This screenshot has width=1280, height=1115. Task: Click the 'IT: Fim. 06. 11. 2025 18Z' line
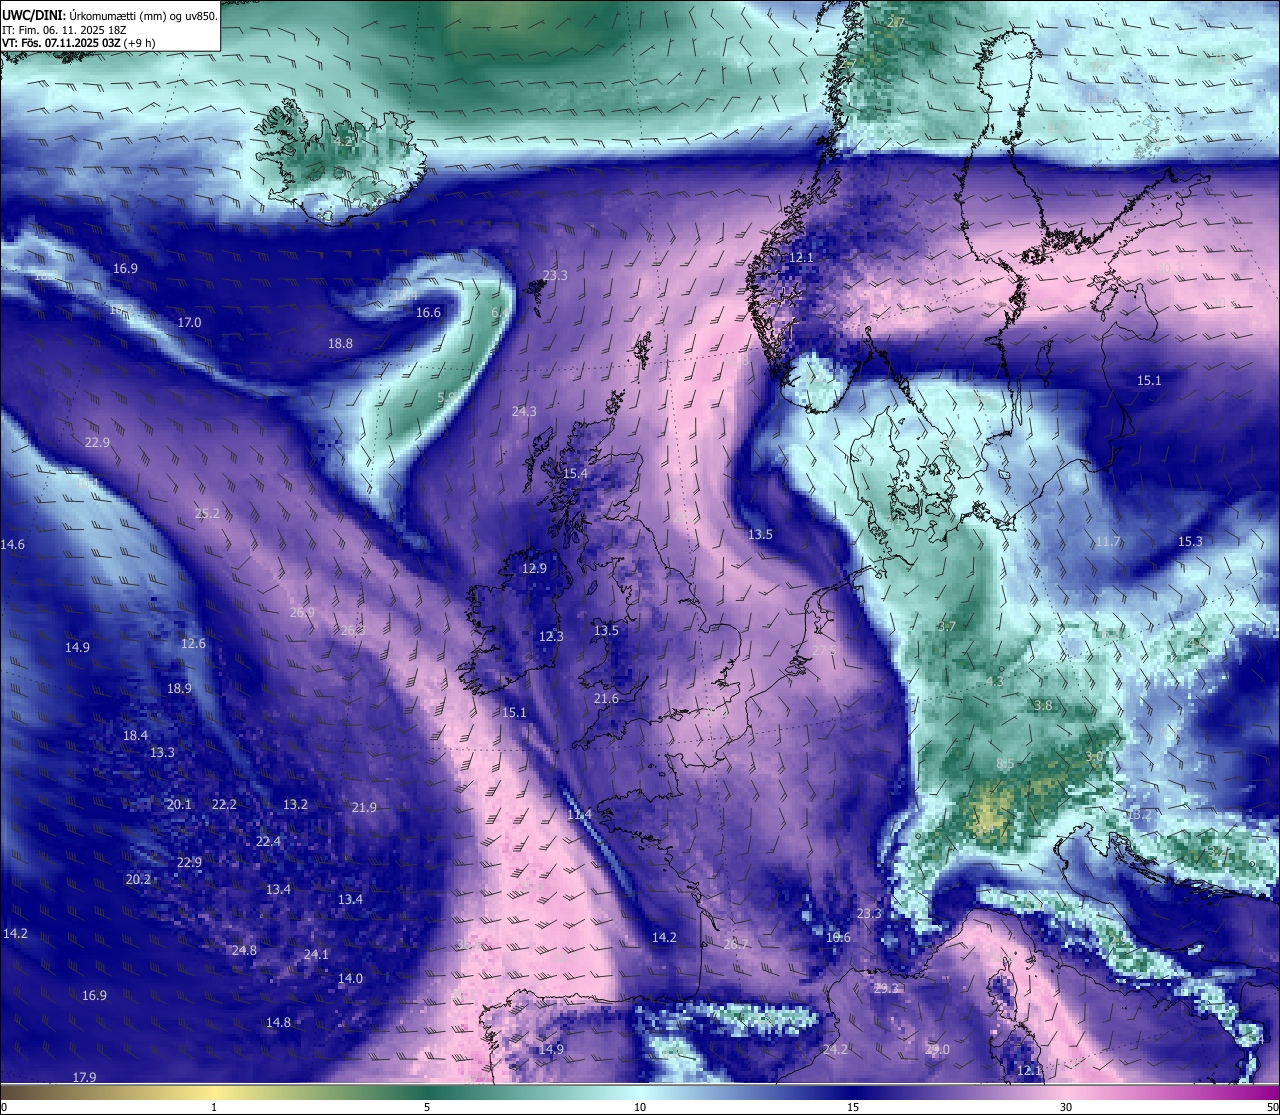(x=63, y=29)
